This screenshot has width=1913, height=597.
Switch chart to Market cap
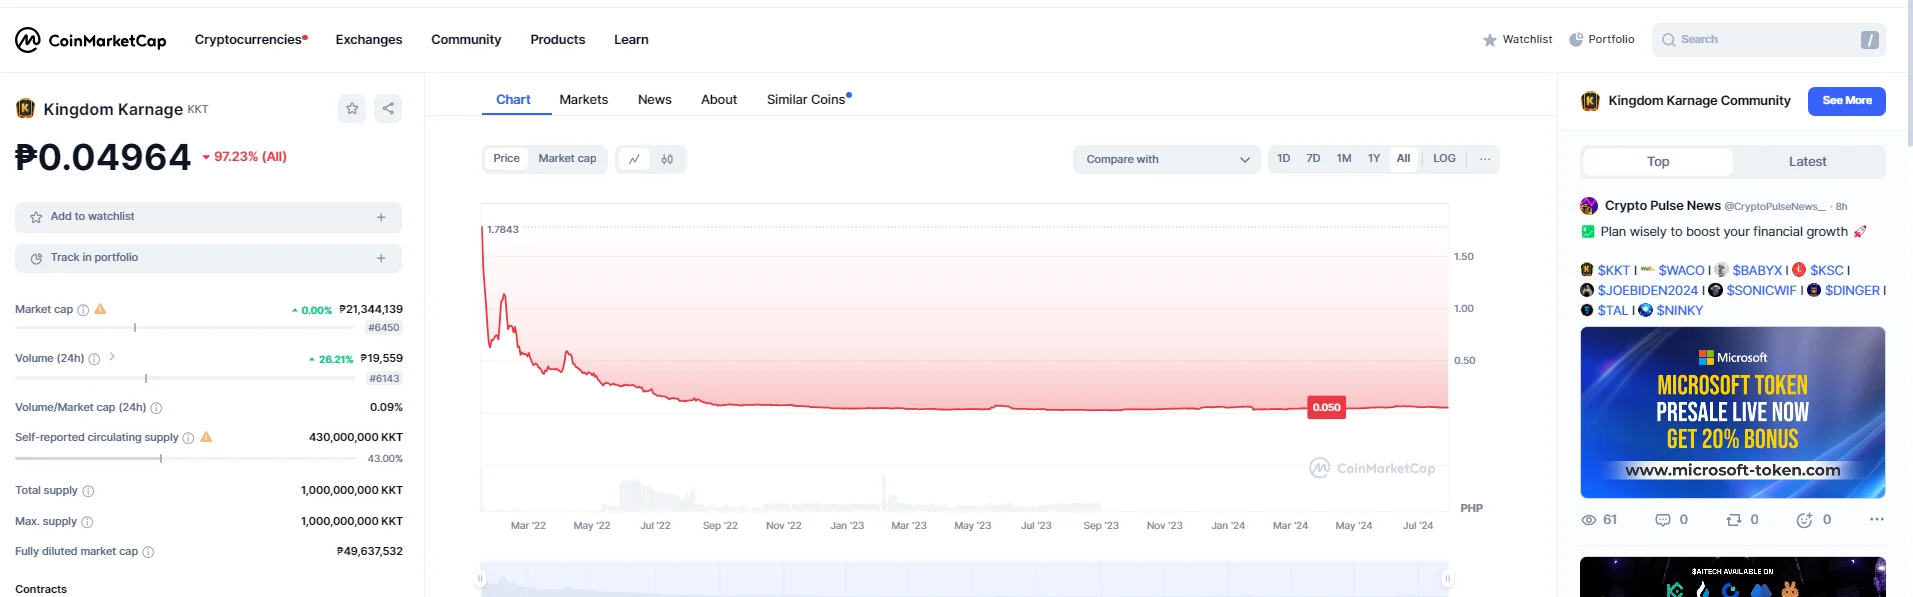click(x=567, y=159)
